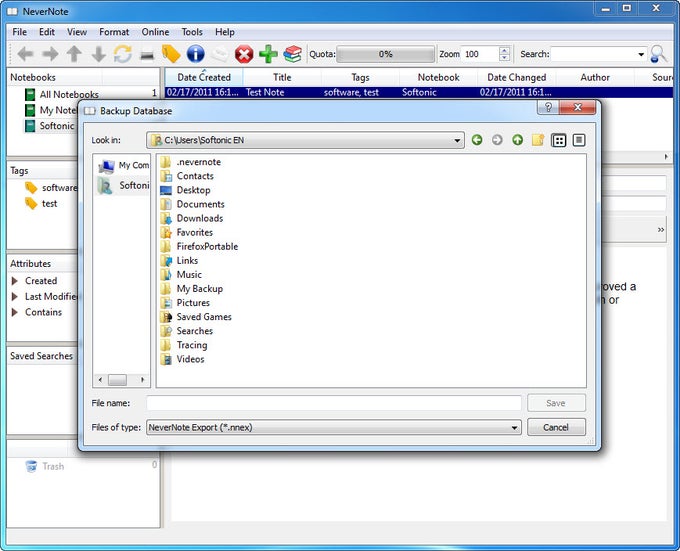Select Softonic user folder in sidebar
Screen dimensions: 680x551
point(123,186)
